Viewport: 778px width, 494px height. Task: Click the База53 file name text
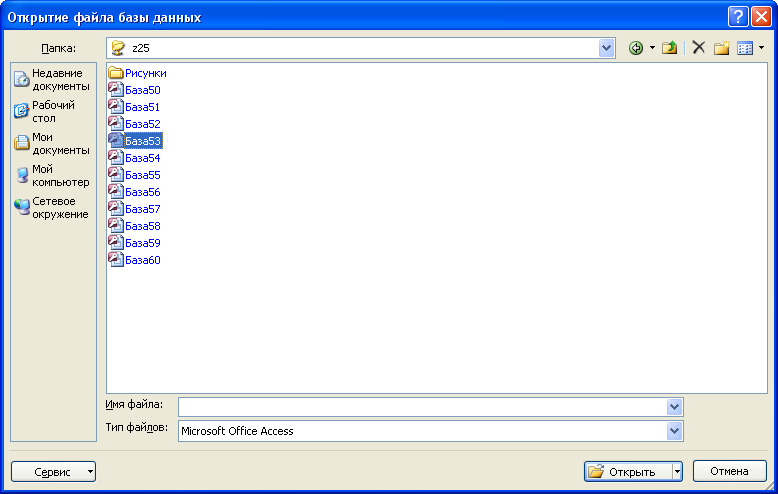pyautogui.click(x=143, y=141)
